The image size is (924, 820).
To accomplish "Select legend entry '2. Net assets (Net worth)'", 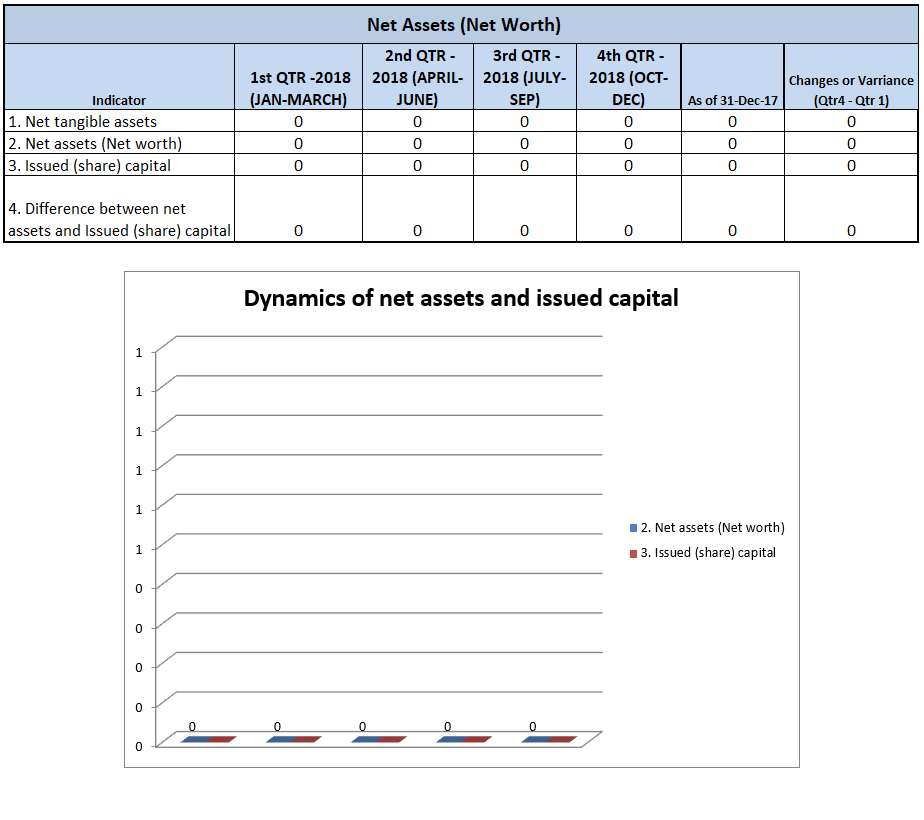I will click(712, 528).
